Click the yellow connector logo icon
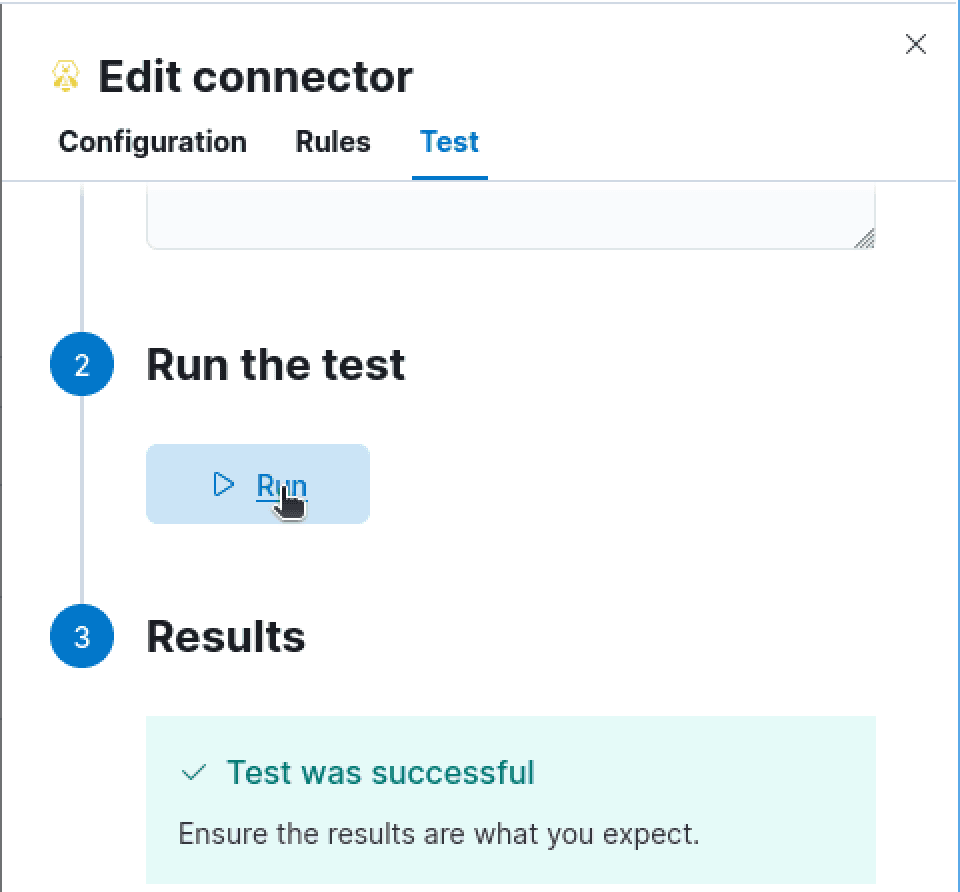Viewport: 960px width, 892px height. [66, 77]
